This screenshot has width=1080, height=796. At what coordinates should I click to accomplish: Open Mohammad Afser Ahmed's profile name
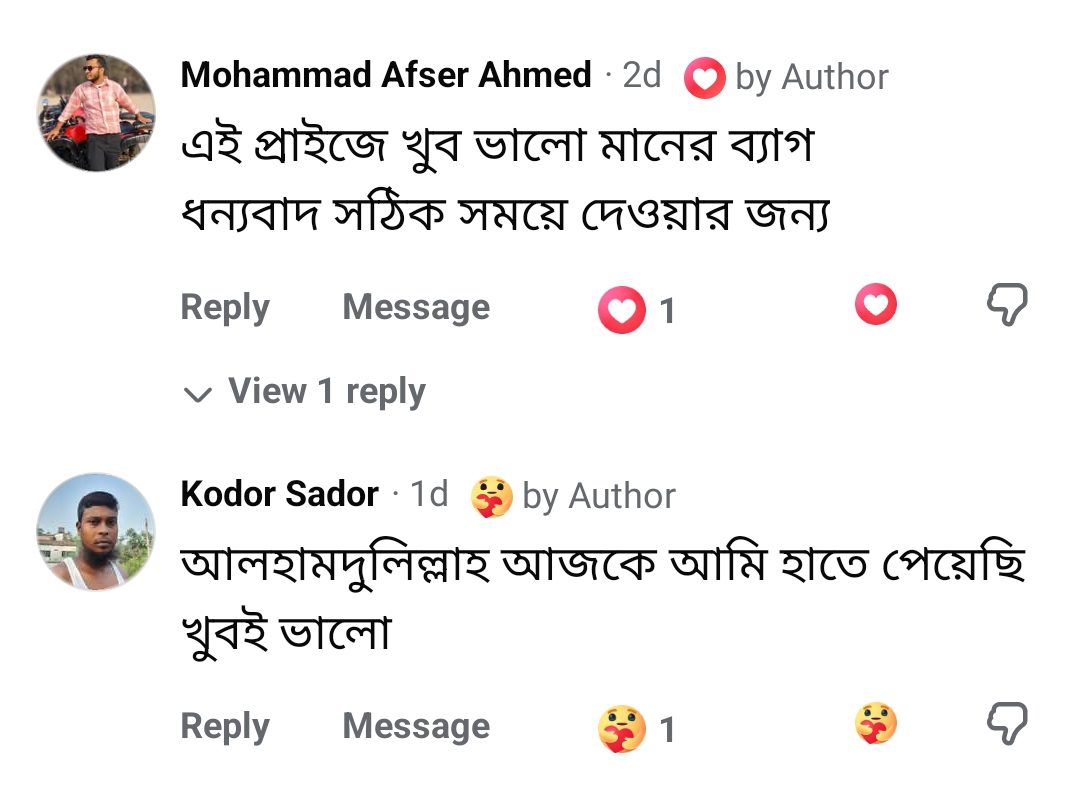(386, 74)
